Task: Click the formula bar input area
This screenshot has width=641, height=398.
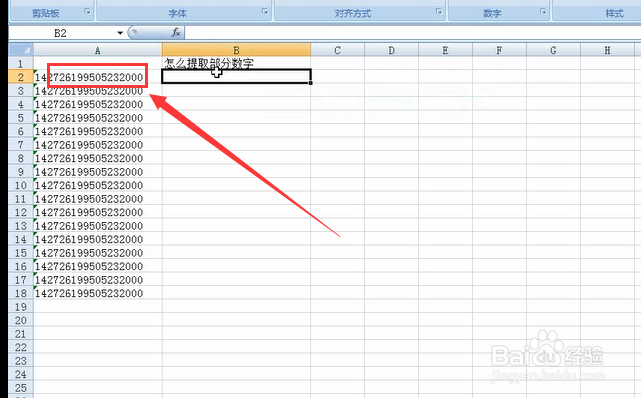Action: click(413, 33)
